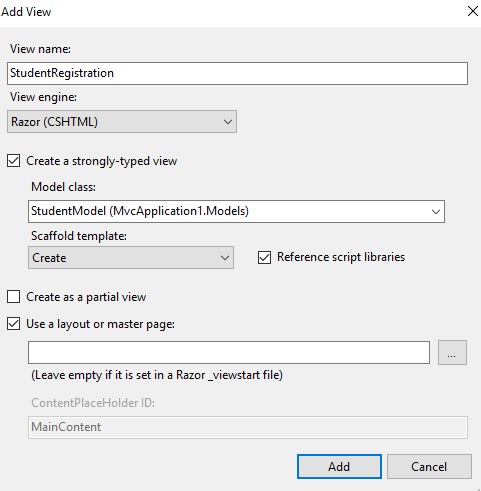The height and width of the screenshot is (491, 481).
Task: Close the Add View dialog with the X icon
Action: tap(473, 11)
